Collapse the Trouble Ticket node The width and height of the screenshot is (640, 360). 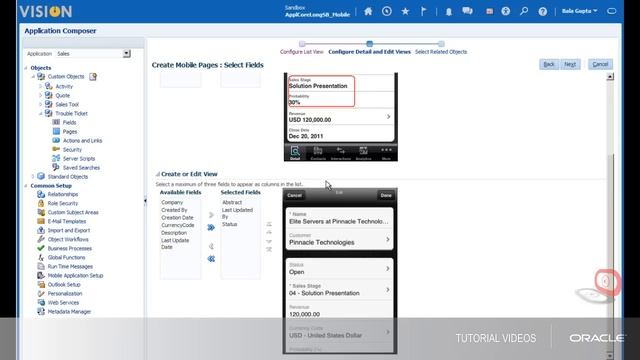click(x=40, y=113)
